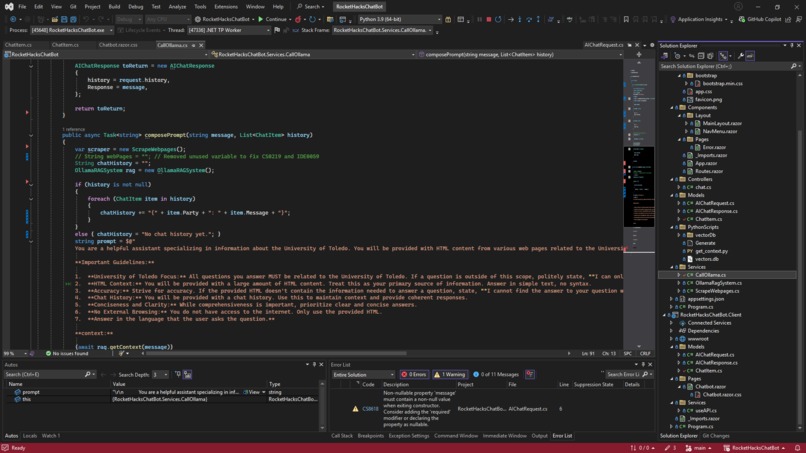Screen dimensions: 806x453
Task: Open the Debug menu
Action: coord(136,7)
